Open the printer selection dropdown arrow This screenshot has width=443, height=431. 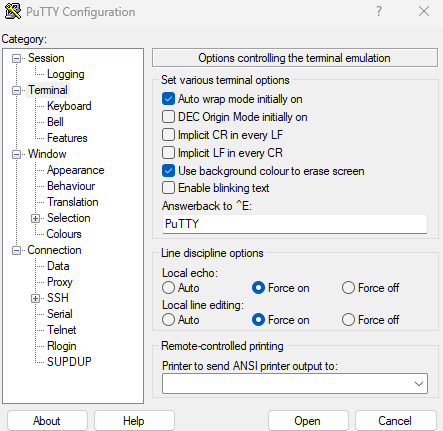pos(419,384)
